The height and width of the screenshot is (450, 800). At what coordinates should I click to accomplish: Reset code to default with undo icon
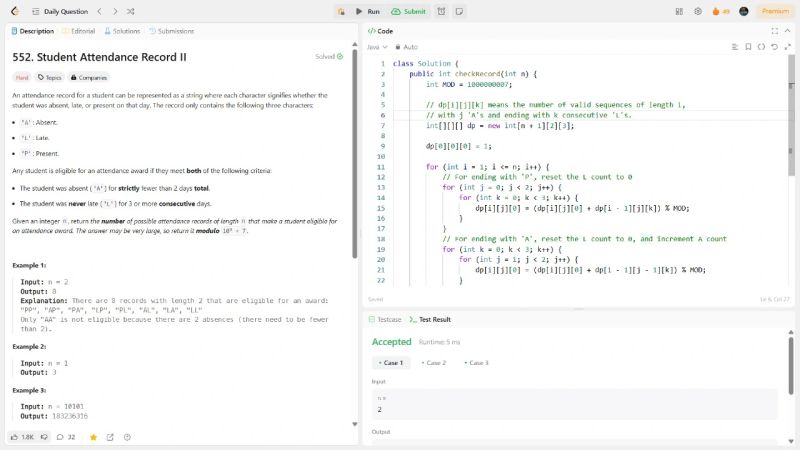pyautogui.click(x=774, y=47)
